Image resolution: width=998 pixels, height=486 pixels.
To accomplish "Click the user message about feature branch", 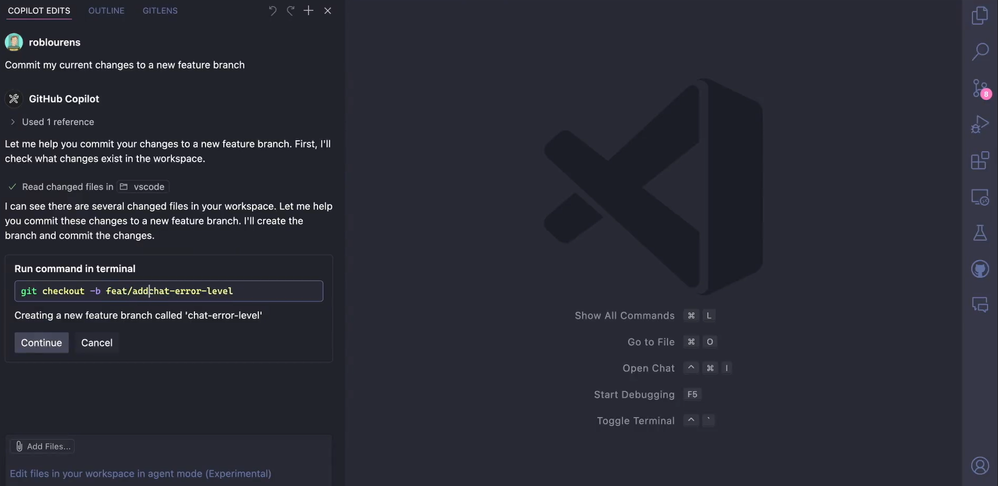I will coord(125,65).
